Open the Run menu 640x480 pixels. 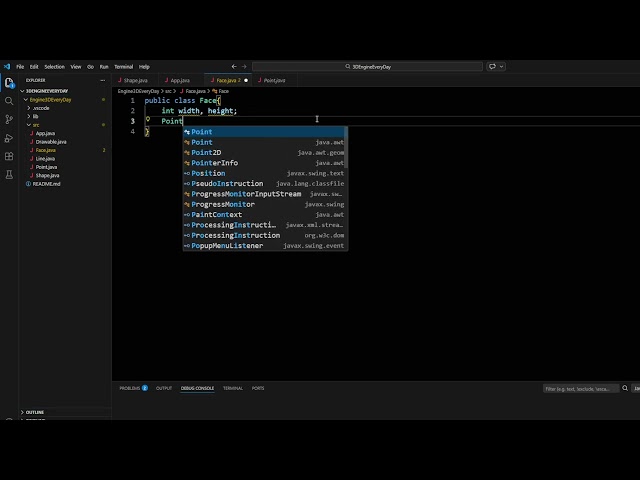click(104, 67)
